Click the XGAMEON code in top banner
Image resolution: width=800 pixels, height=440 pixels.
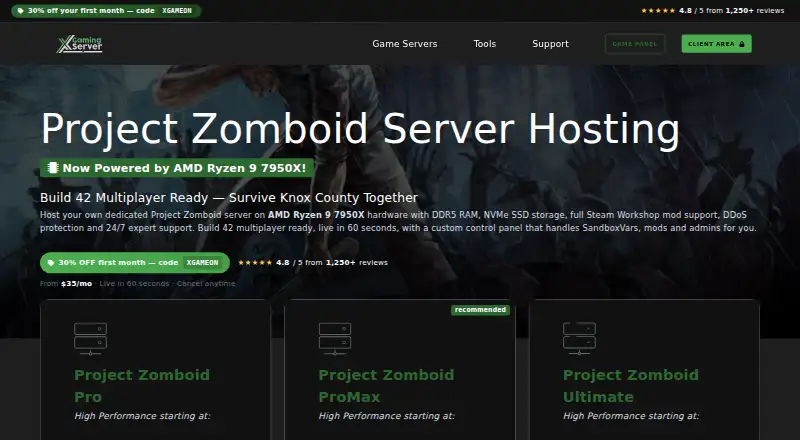pyautogui.click(x=177, y=11)
